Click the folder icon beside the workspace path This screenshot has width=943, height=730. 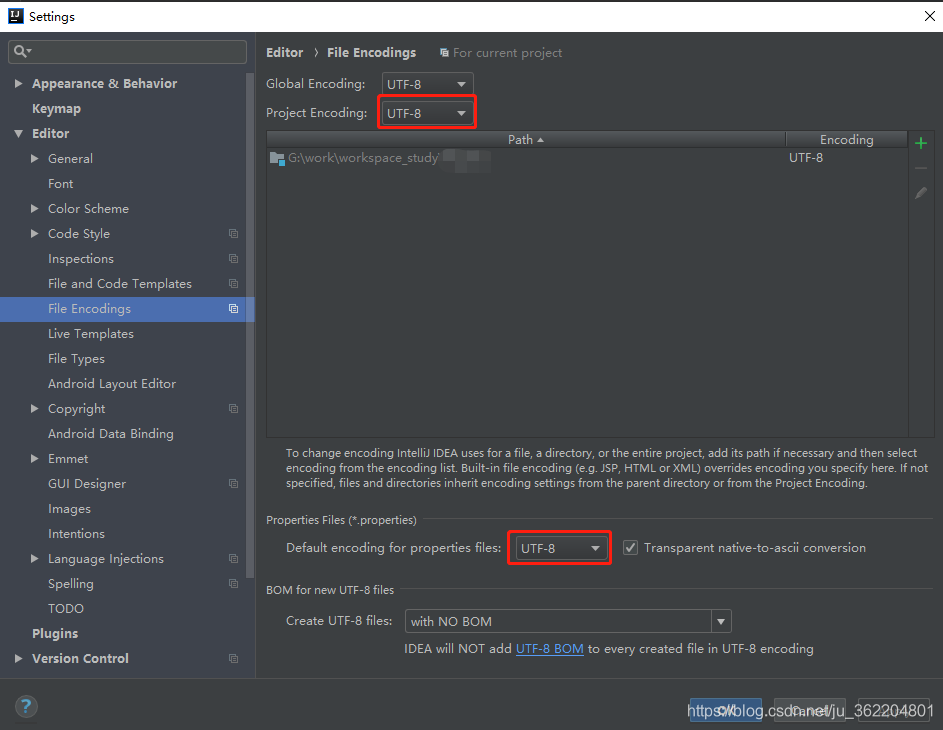point(277,158)
